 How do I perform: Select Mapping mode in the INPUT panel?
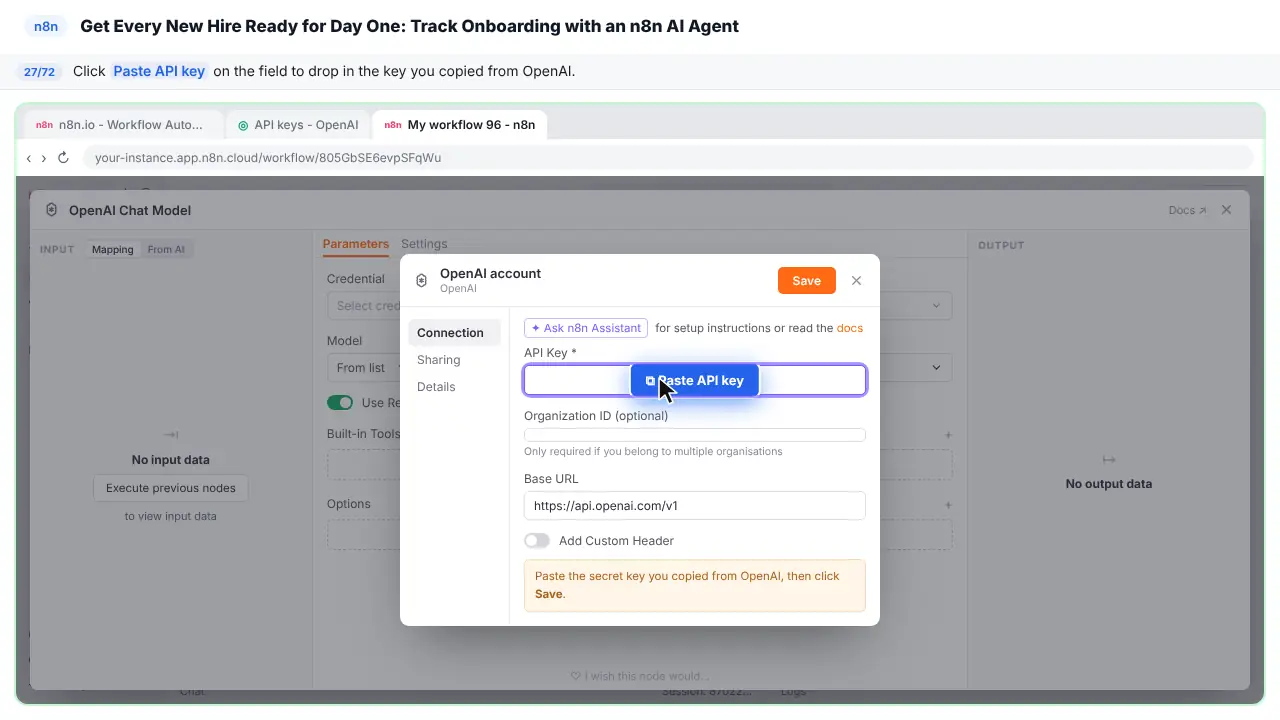113,249
